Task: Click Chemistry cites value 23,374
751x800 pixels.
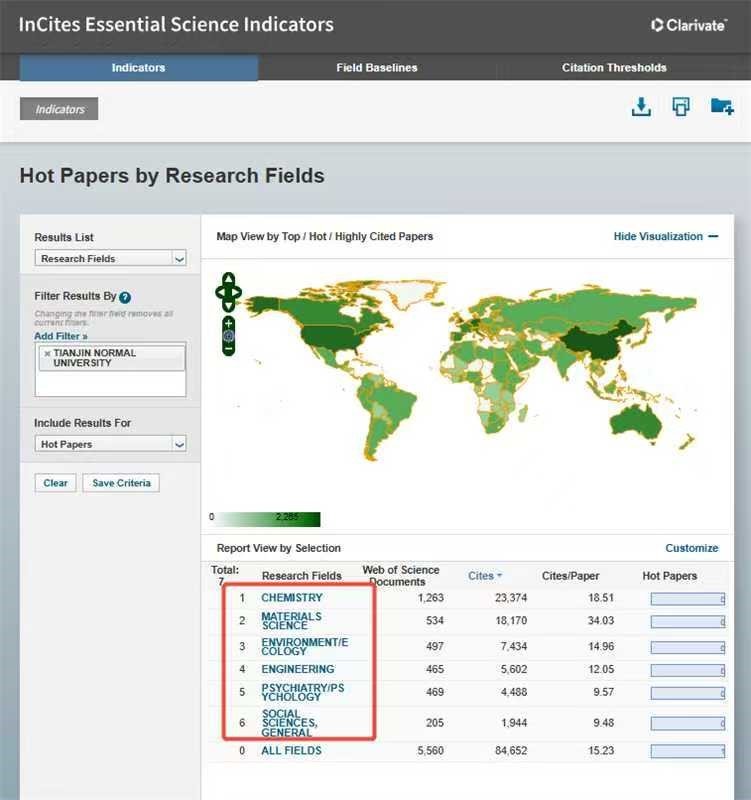Action: pyautogui.click(x=511, y=597)
